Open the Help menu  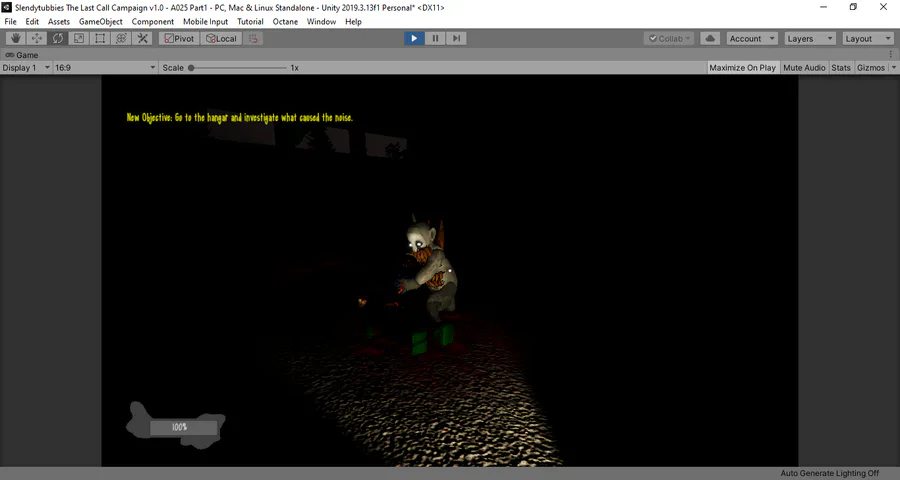354,21
